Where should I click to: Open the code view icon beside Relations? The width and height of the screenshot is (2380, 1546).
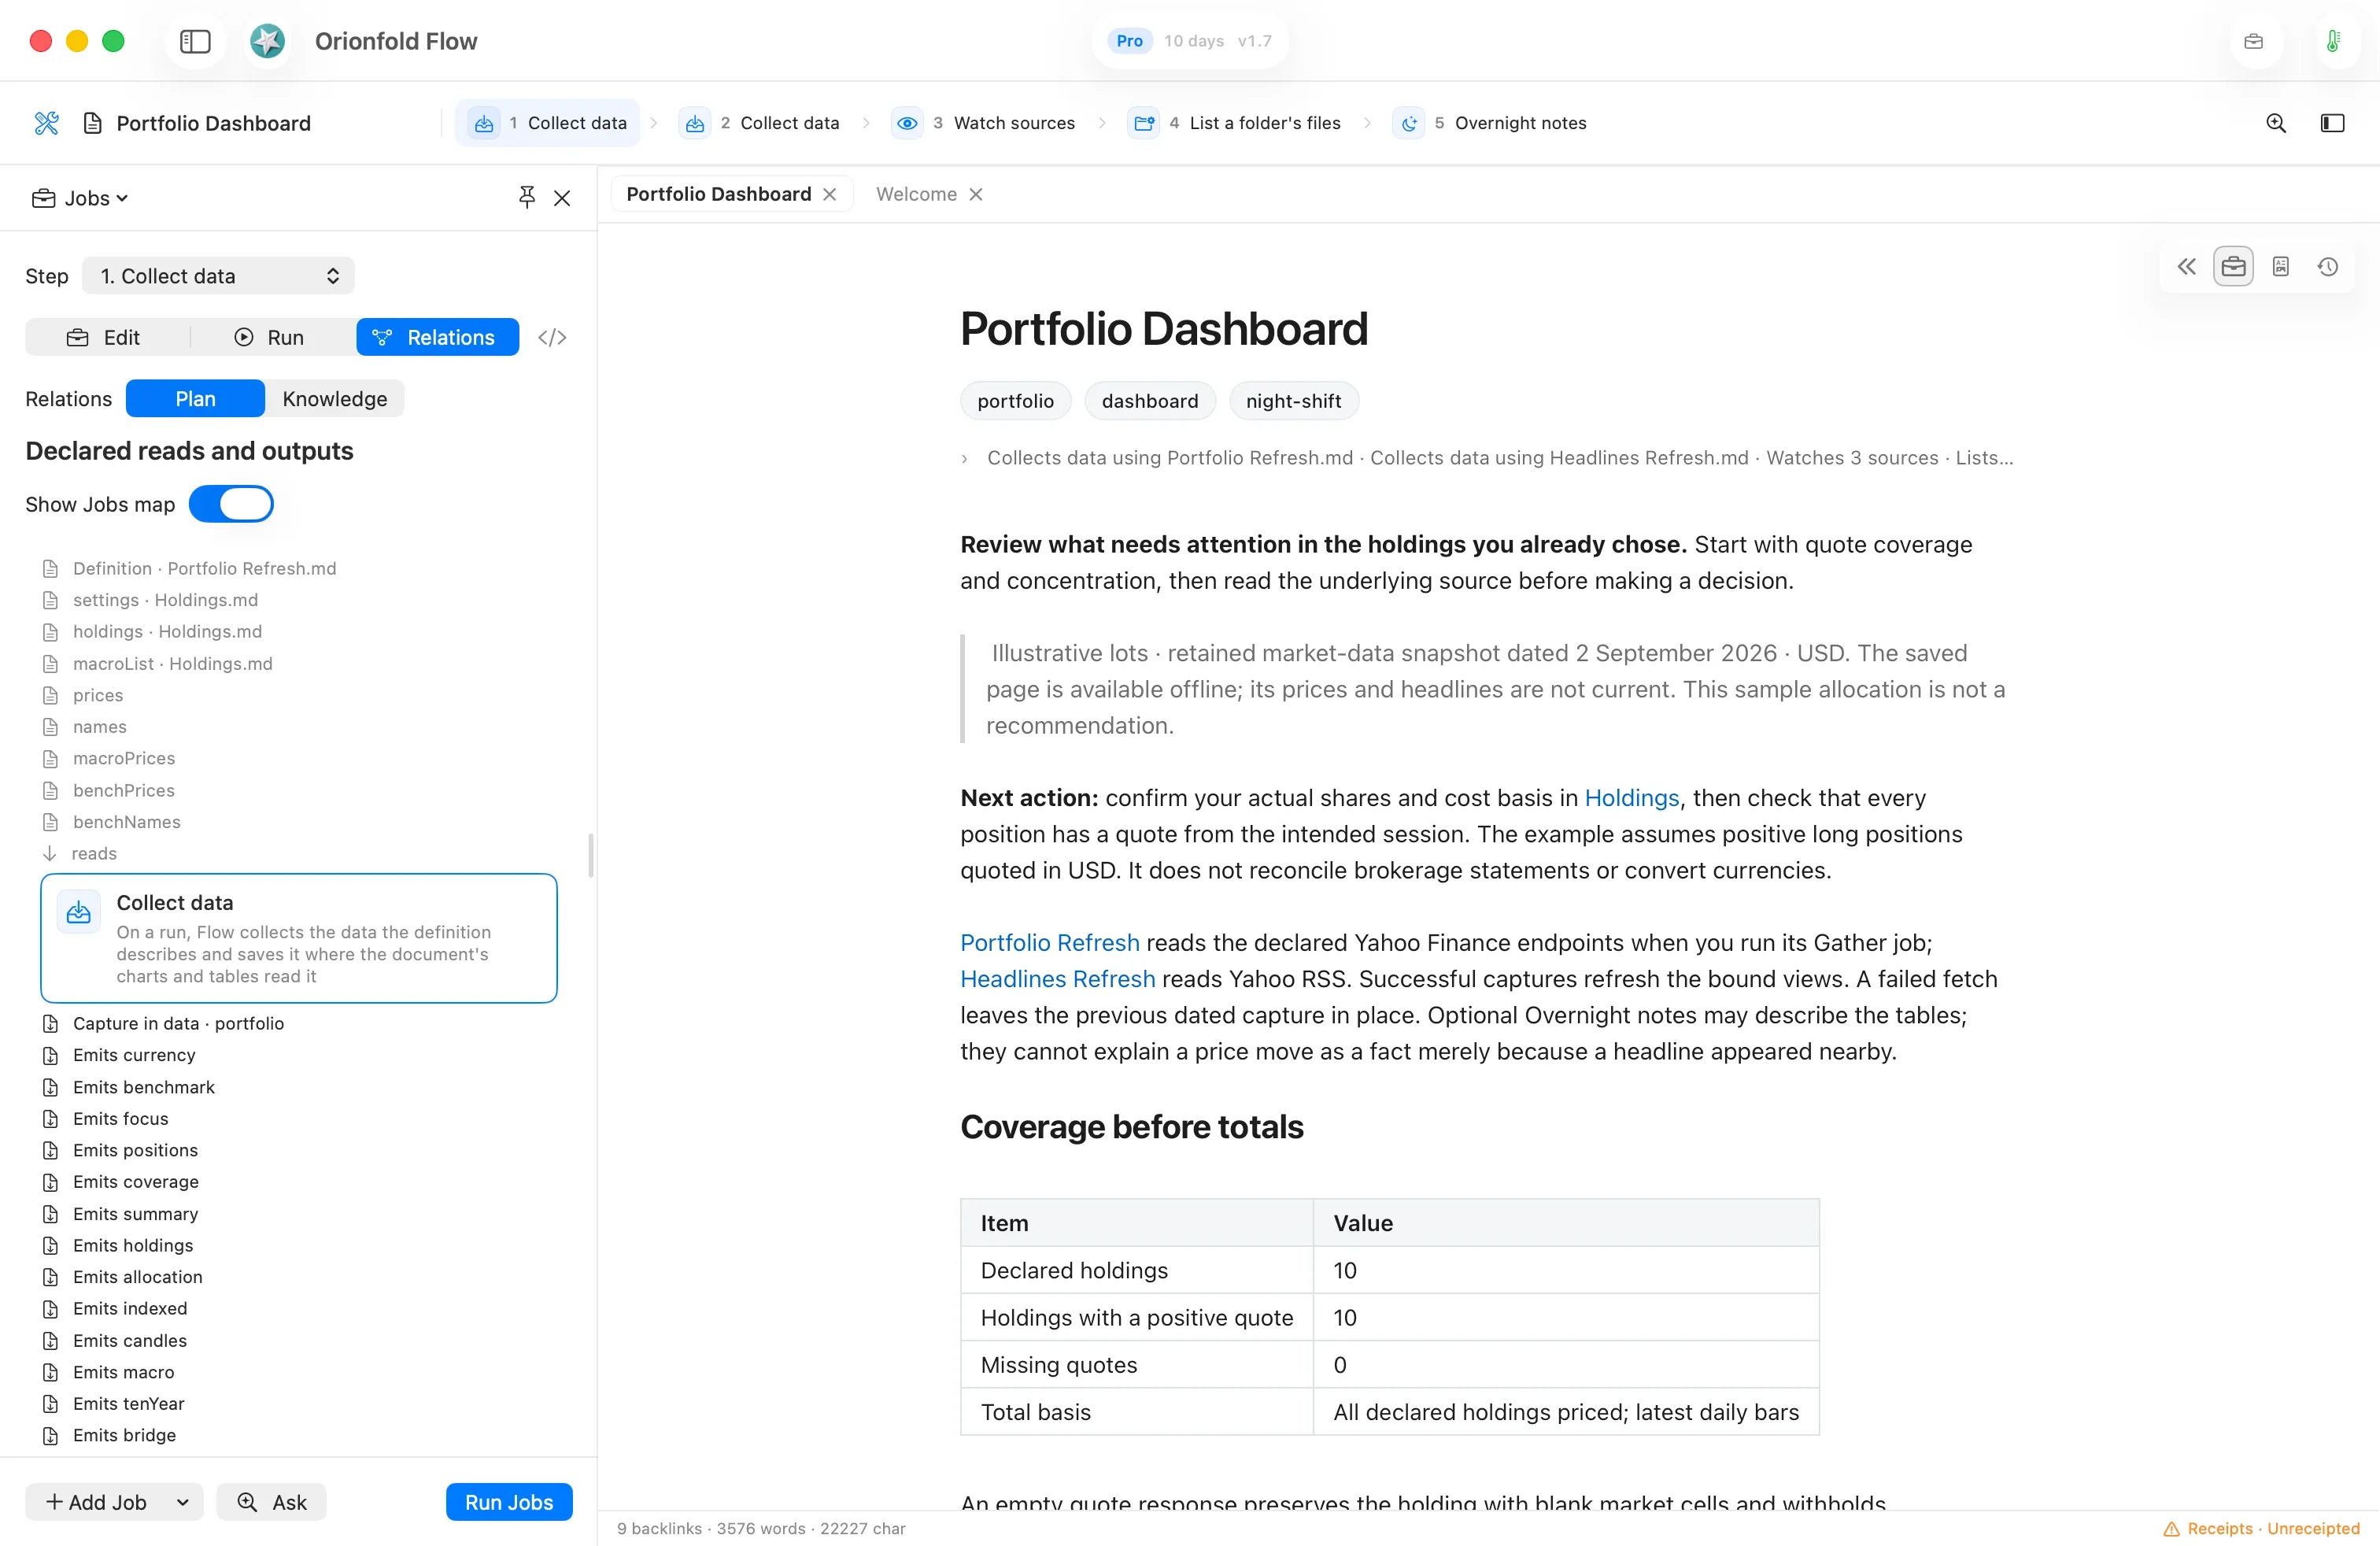pos(552,338)
